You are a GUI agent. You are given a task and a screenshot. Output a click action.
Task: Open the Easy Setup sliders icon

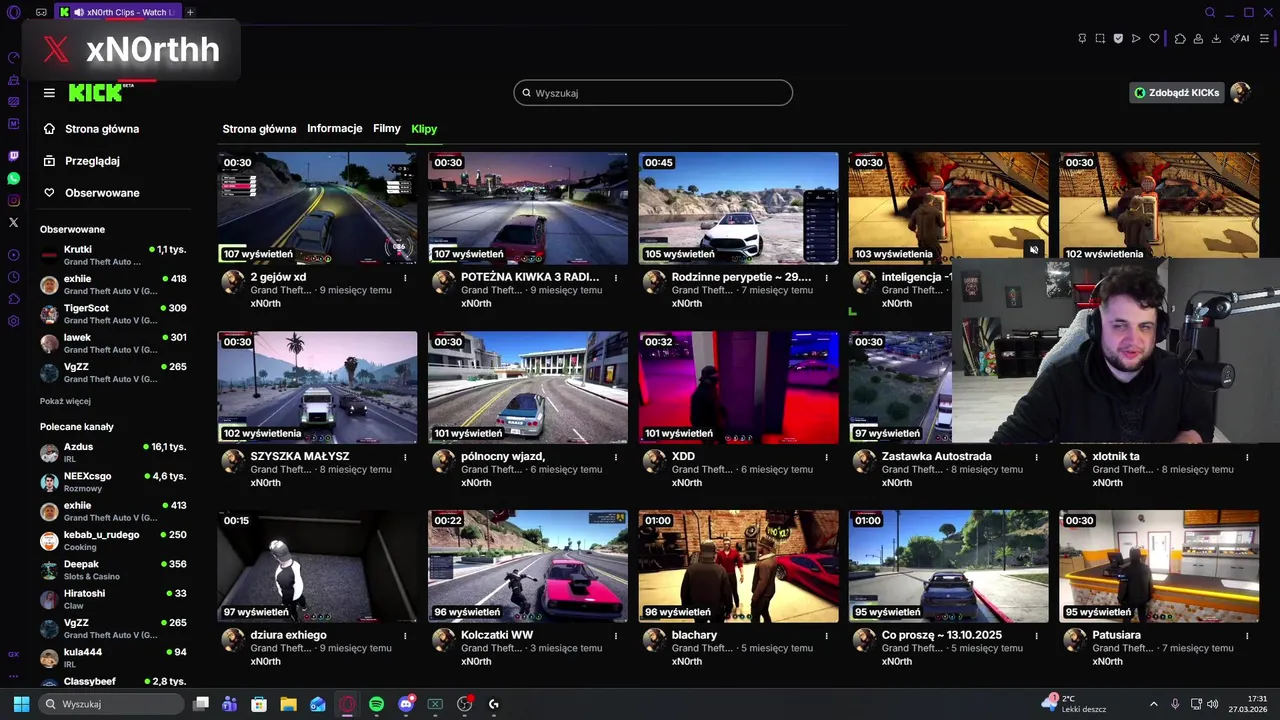click(x=1264, y=39)
